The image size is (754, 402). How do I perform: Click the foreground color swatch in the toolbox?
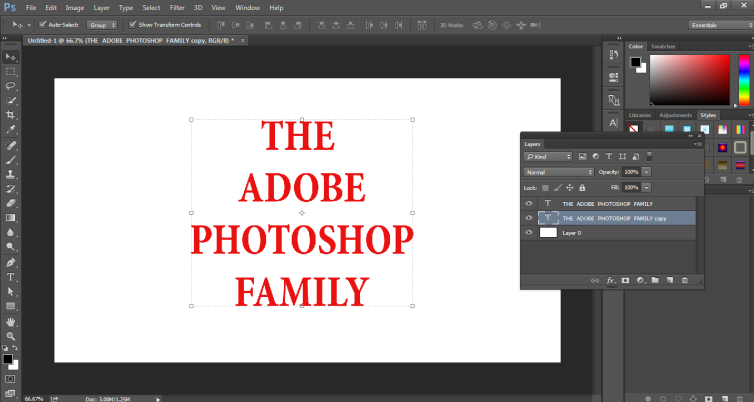click(x=8, y=359)
